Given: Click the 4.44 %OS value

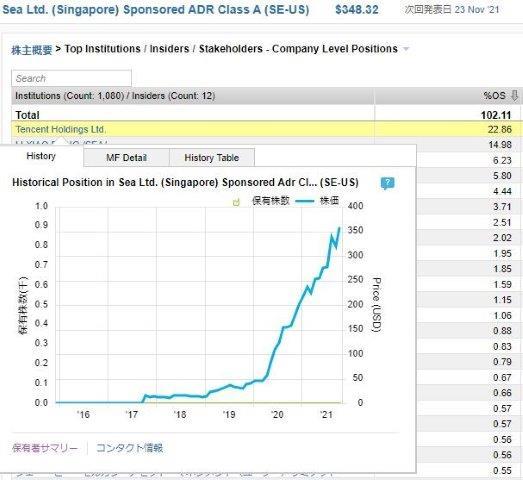Looking at the screenshot, I should point(502,191).
